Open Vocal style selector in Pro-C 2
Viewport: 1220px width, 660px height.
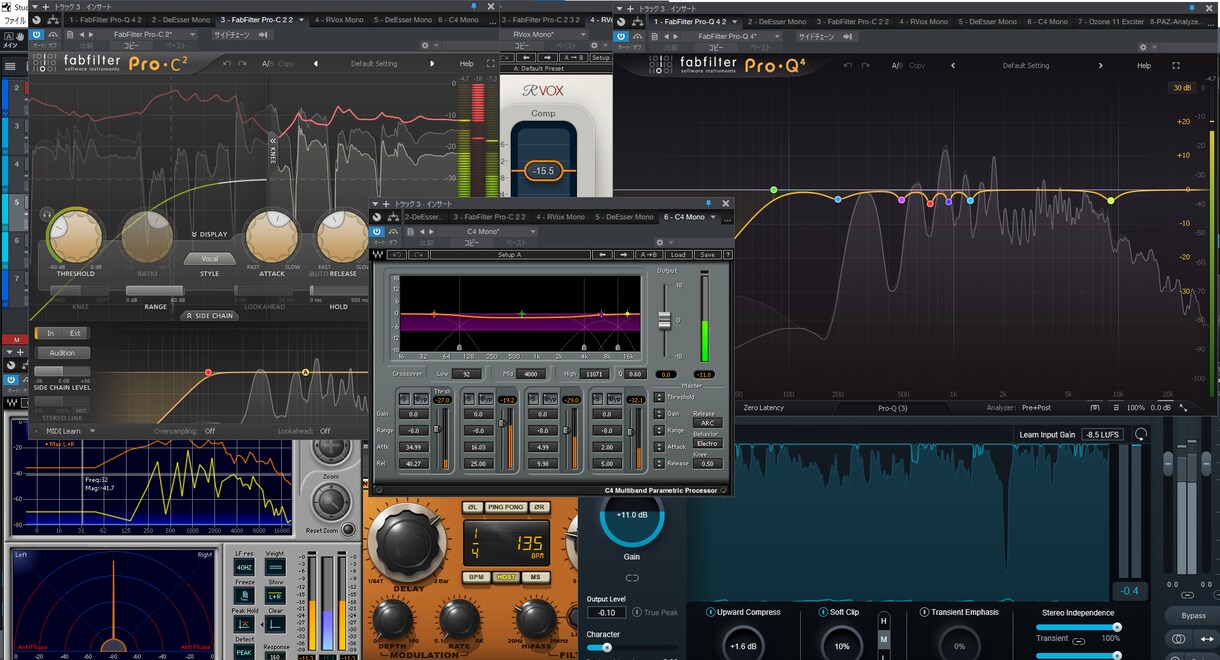pos(209,258)
